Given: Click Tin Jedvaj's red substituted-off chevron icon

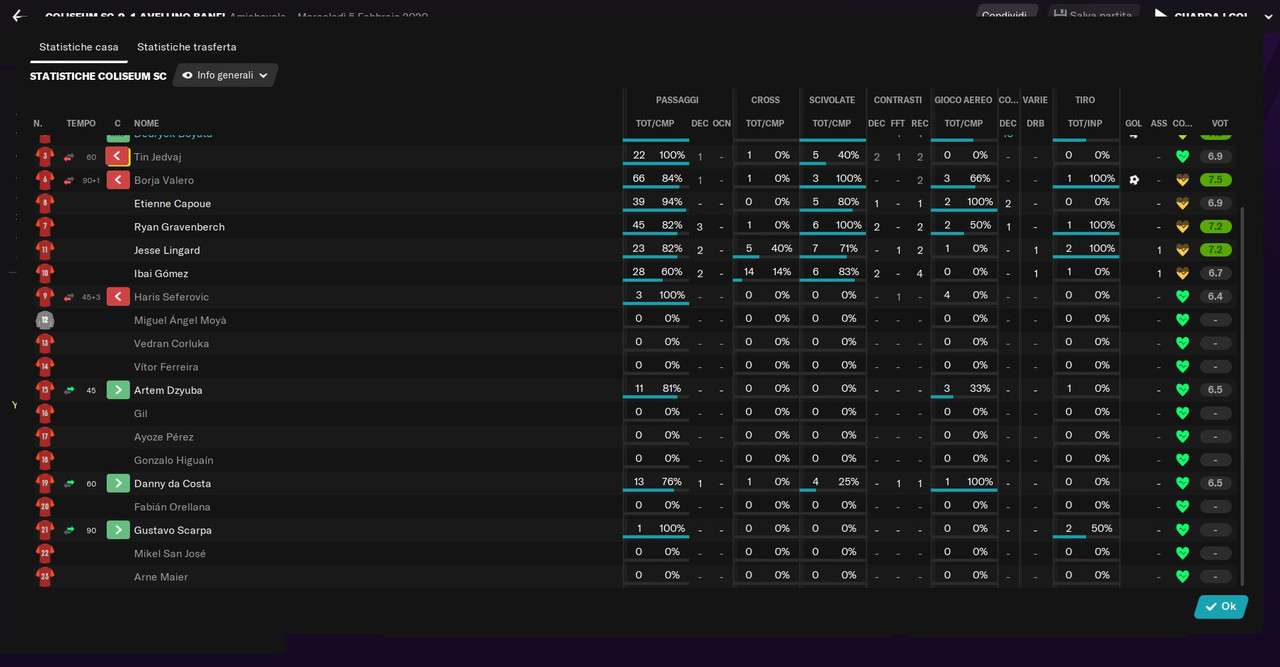Looking at the screenshot, I should pos(118,157).
